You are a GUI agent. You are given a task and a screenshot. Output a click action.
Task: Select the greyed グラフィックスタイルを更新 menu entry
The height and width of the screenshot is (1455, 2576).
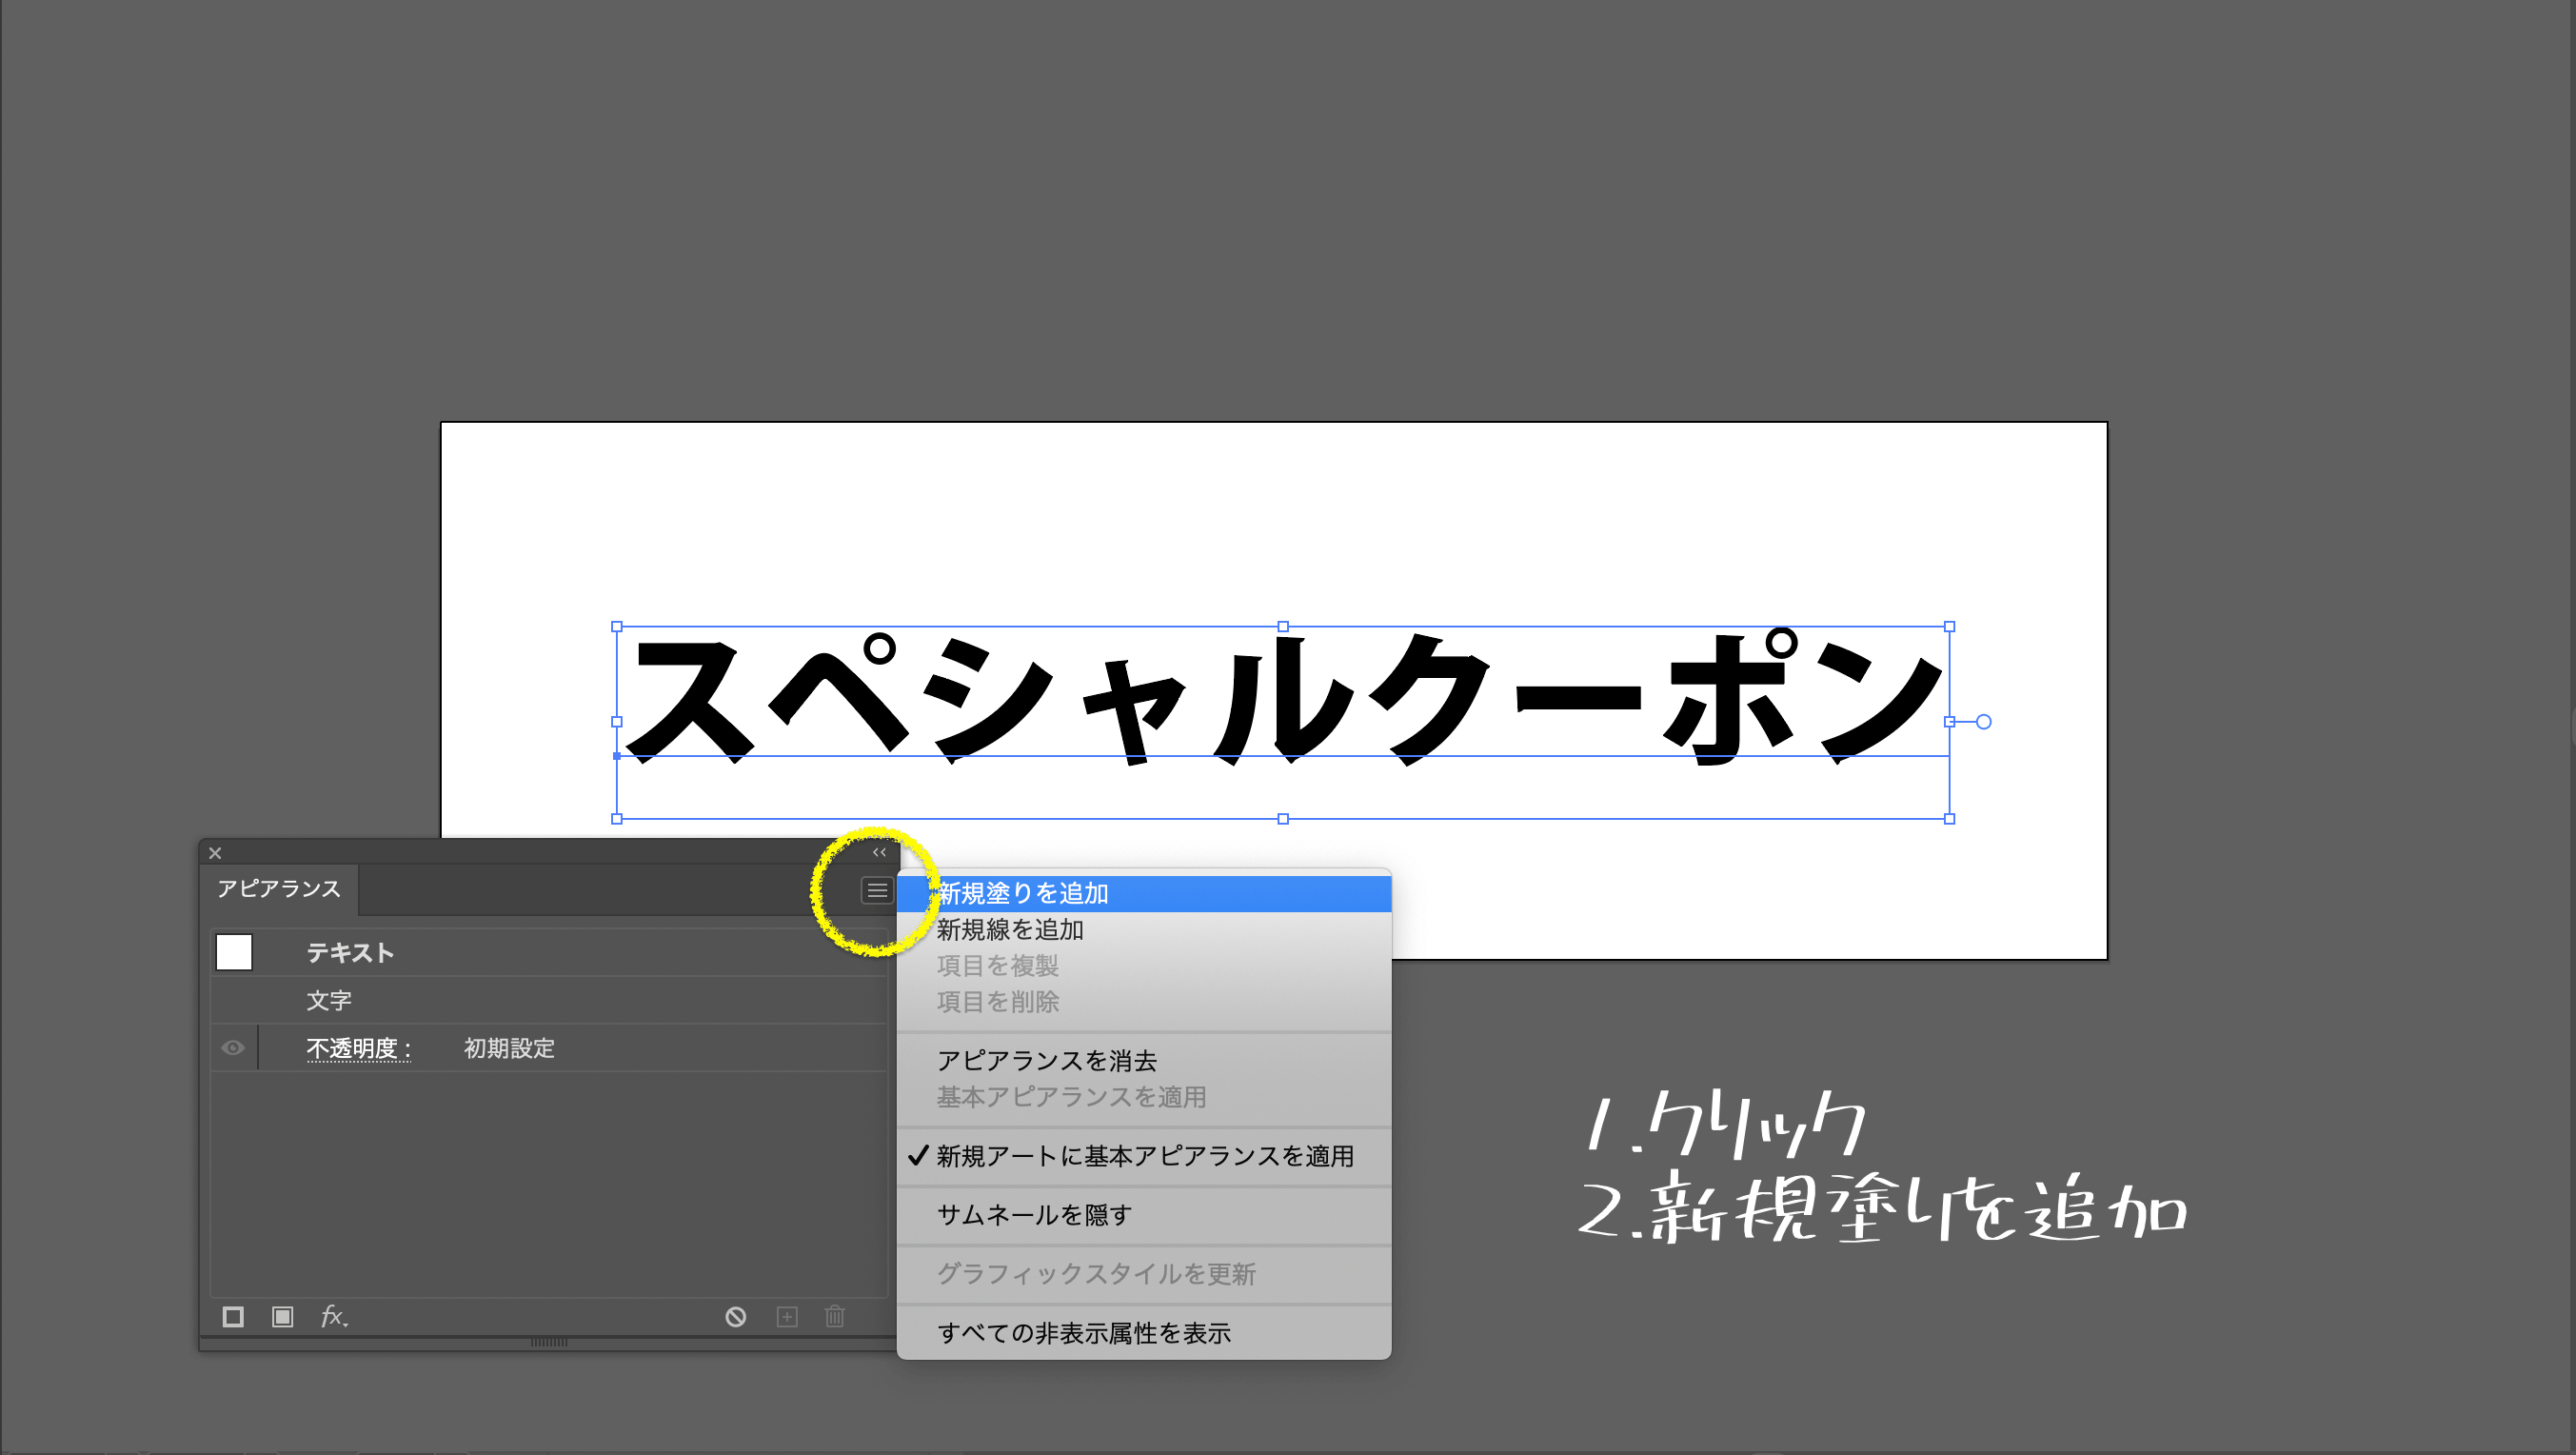[1144, 1274]
